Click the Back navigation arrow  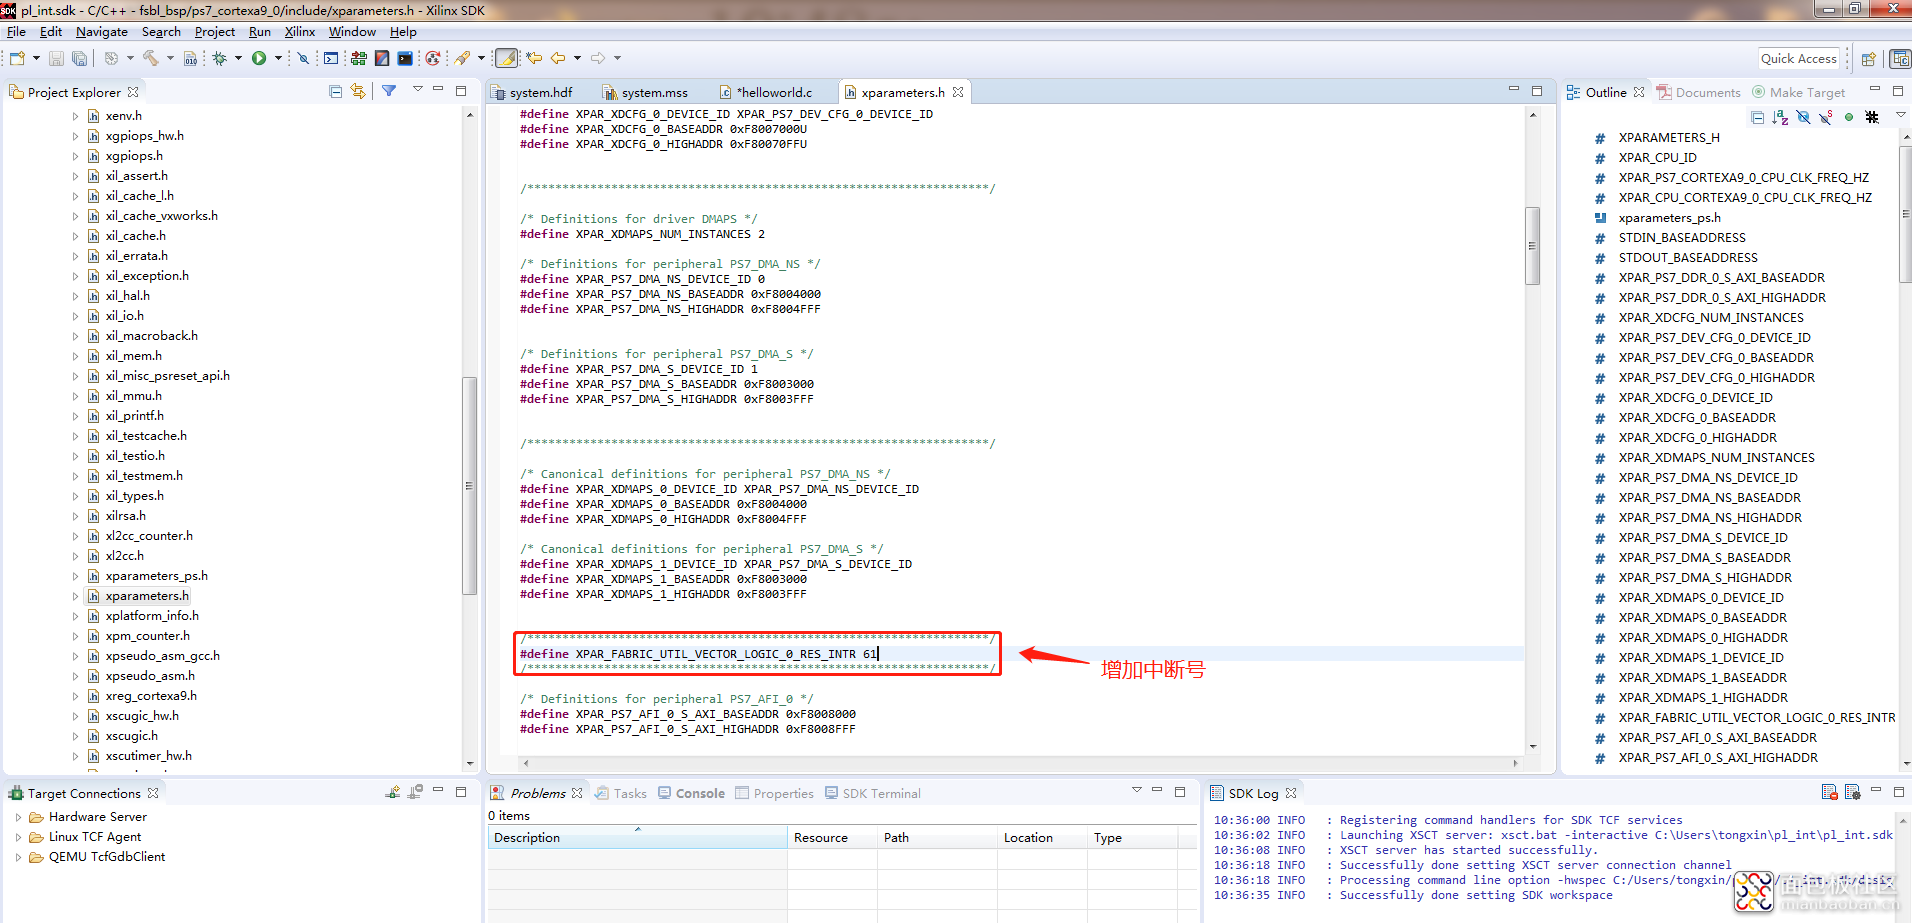[x=558, y=58]
